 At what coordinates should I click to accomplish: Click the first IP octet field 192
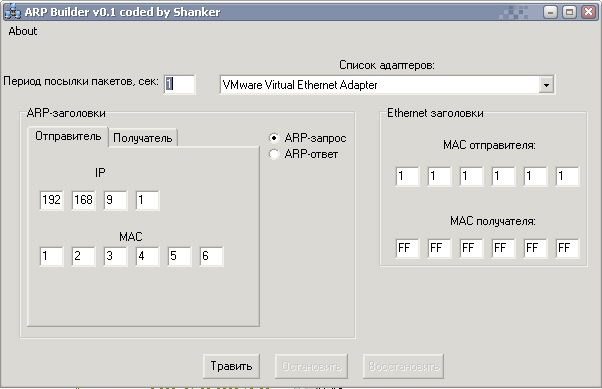pos(51,200)
